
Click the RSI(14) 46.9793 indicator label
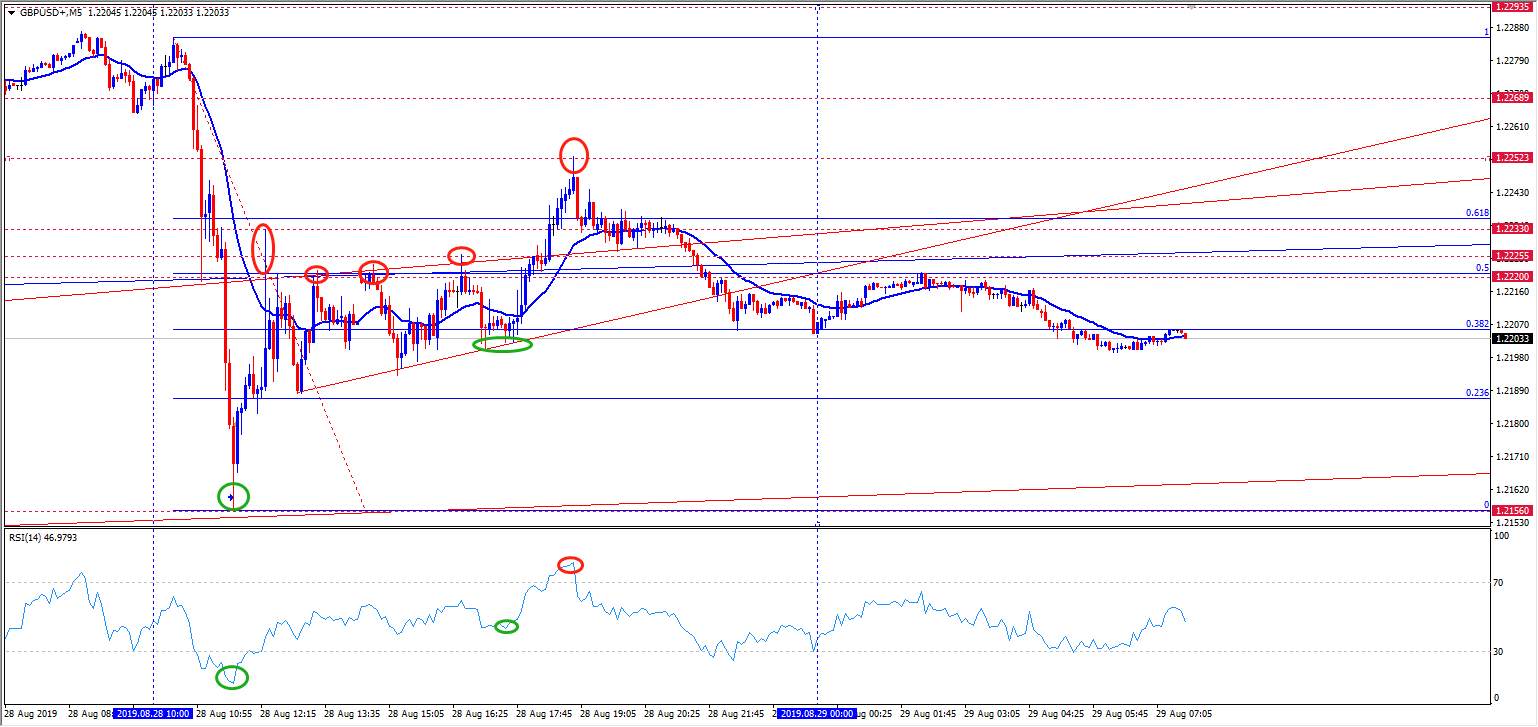(x=43, y=538)
